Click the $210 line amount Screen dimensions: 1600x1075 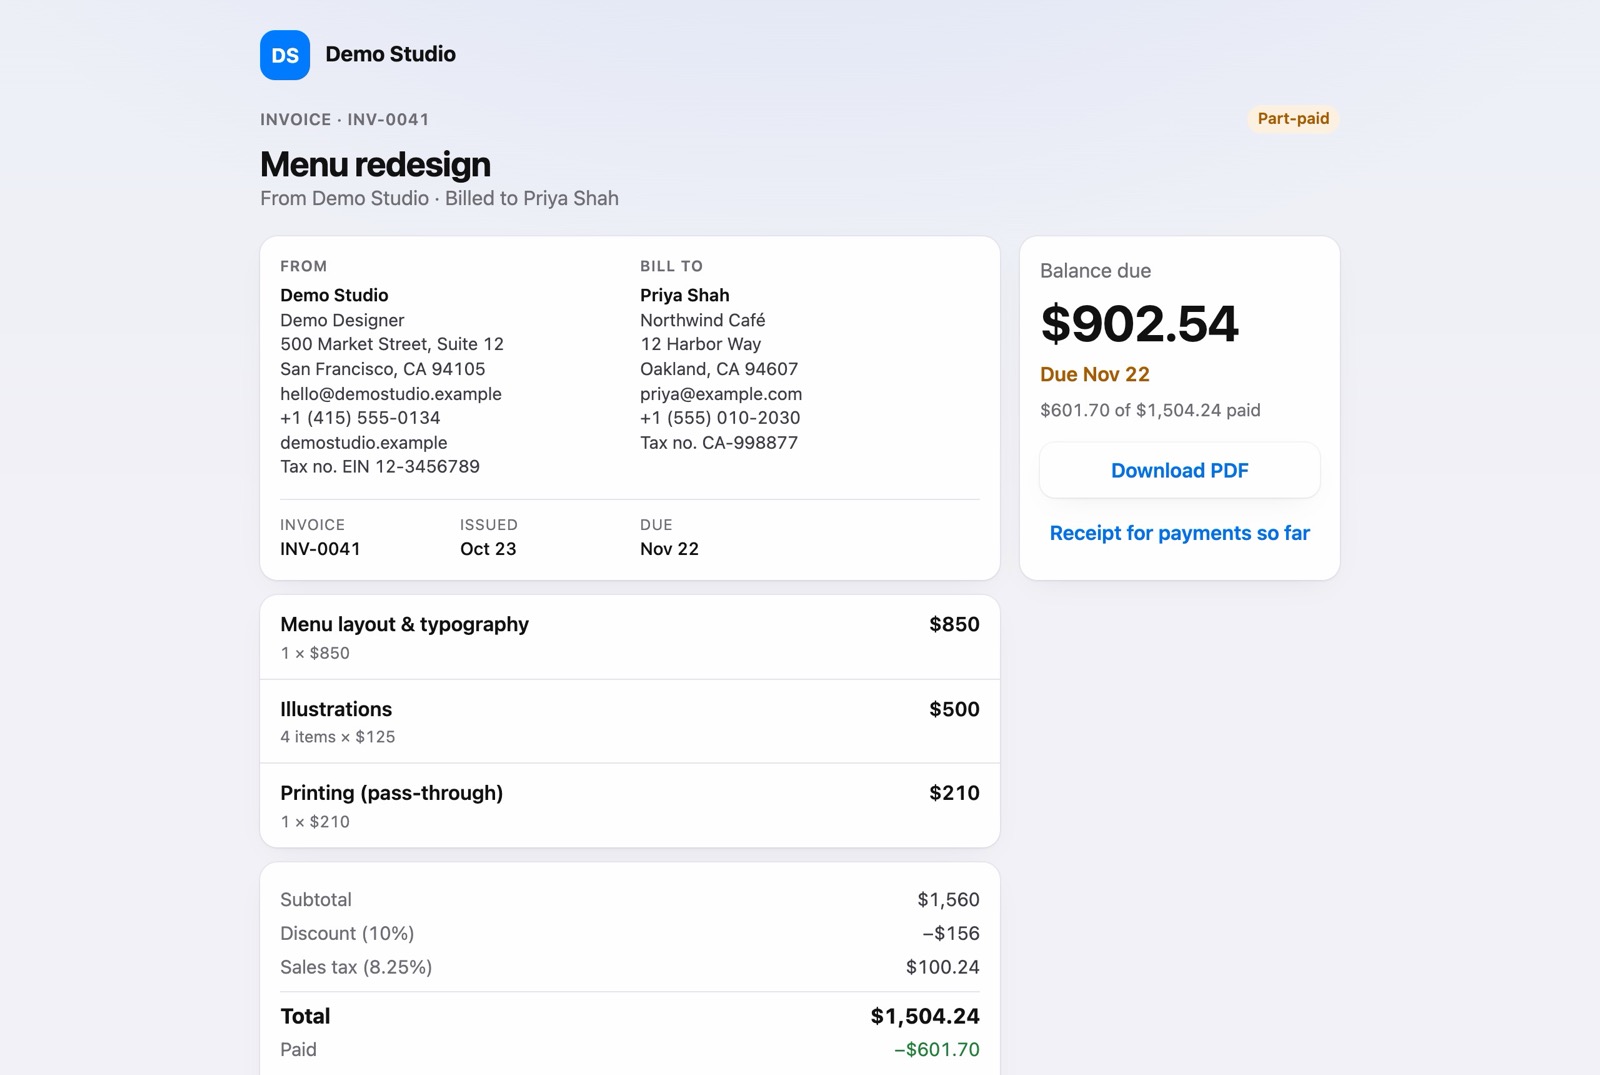pyautogui.click(x=954, y=793)
